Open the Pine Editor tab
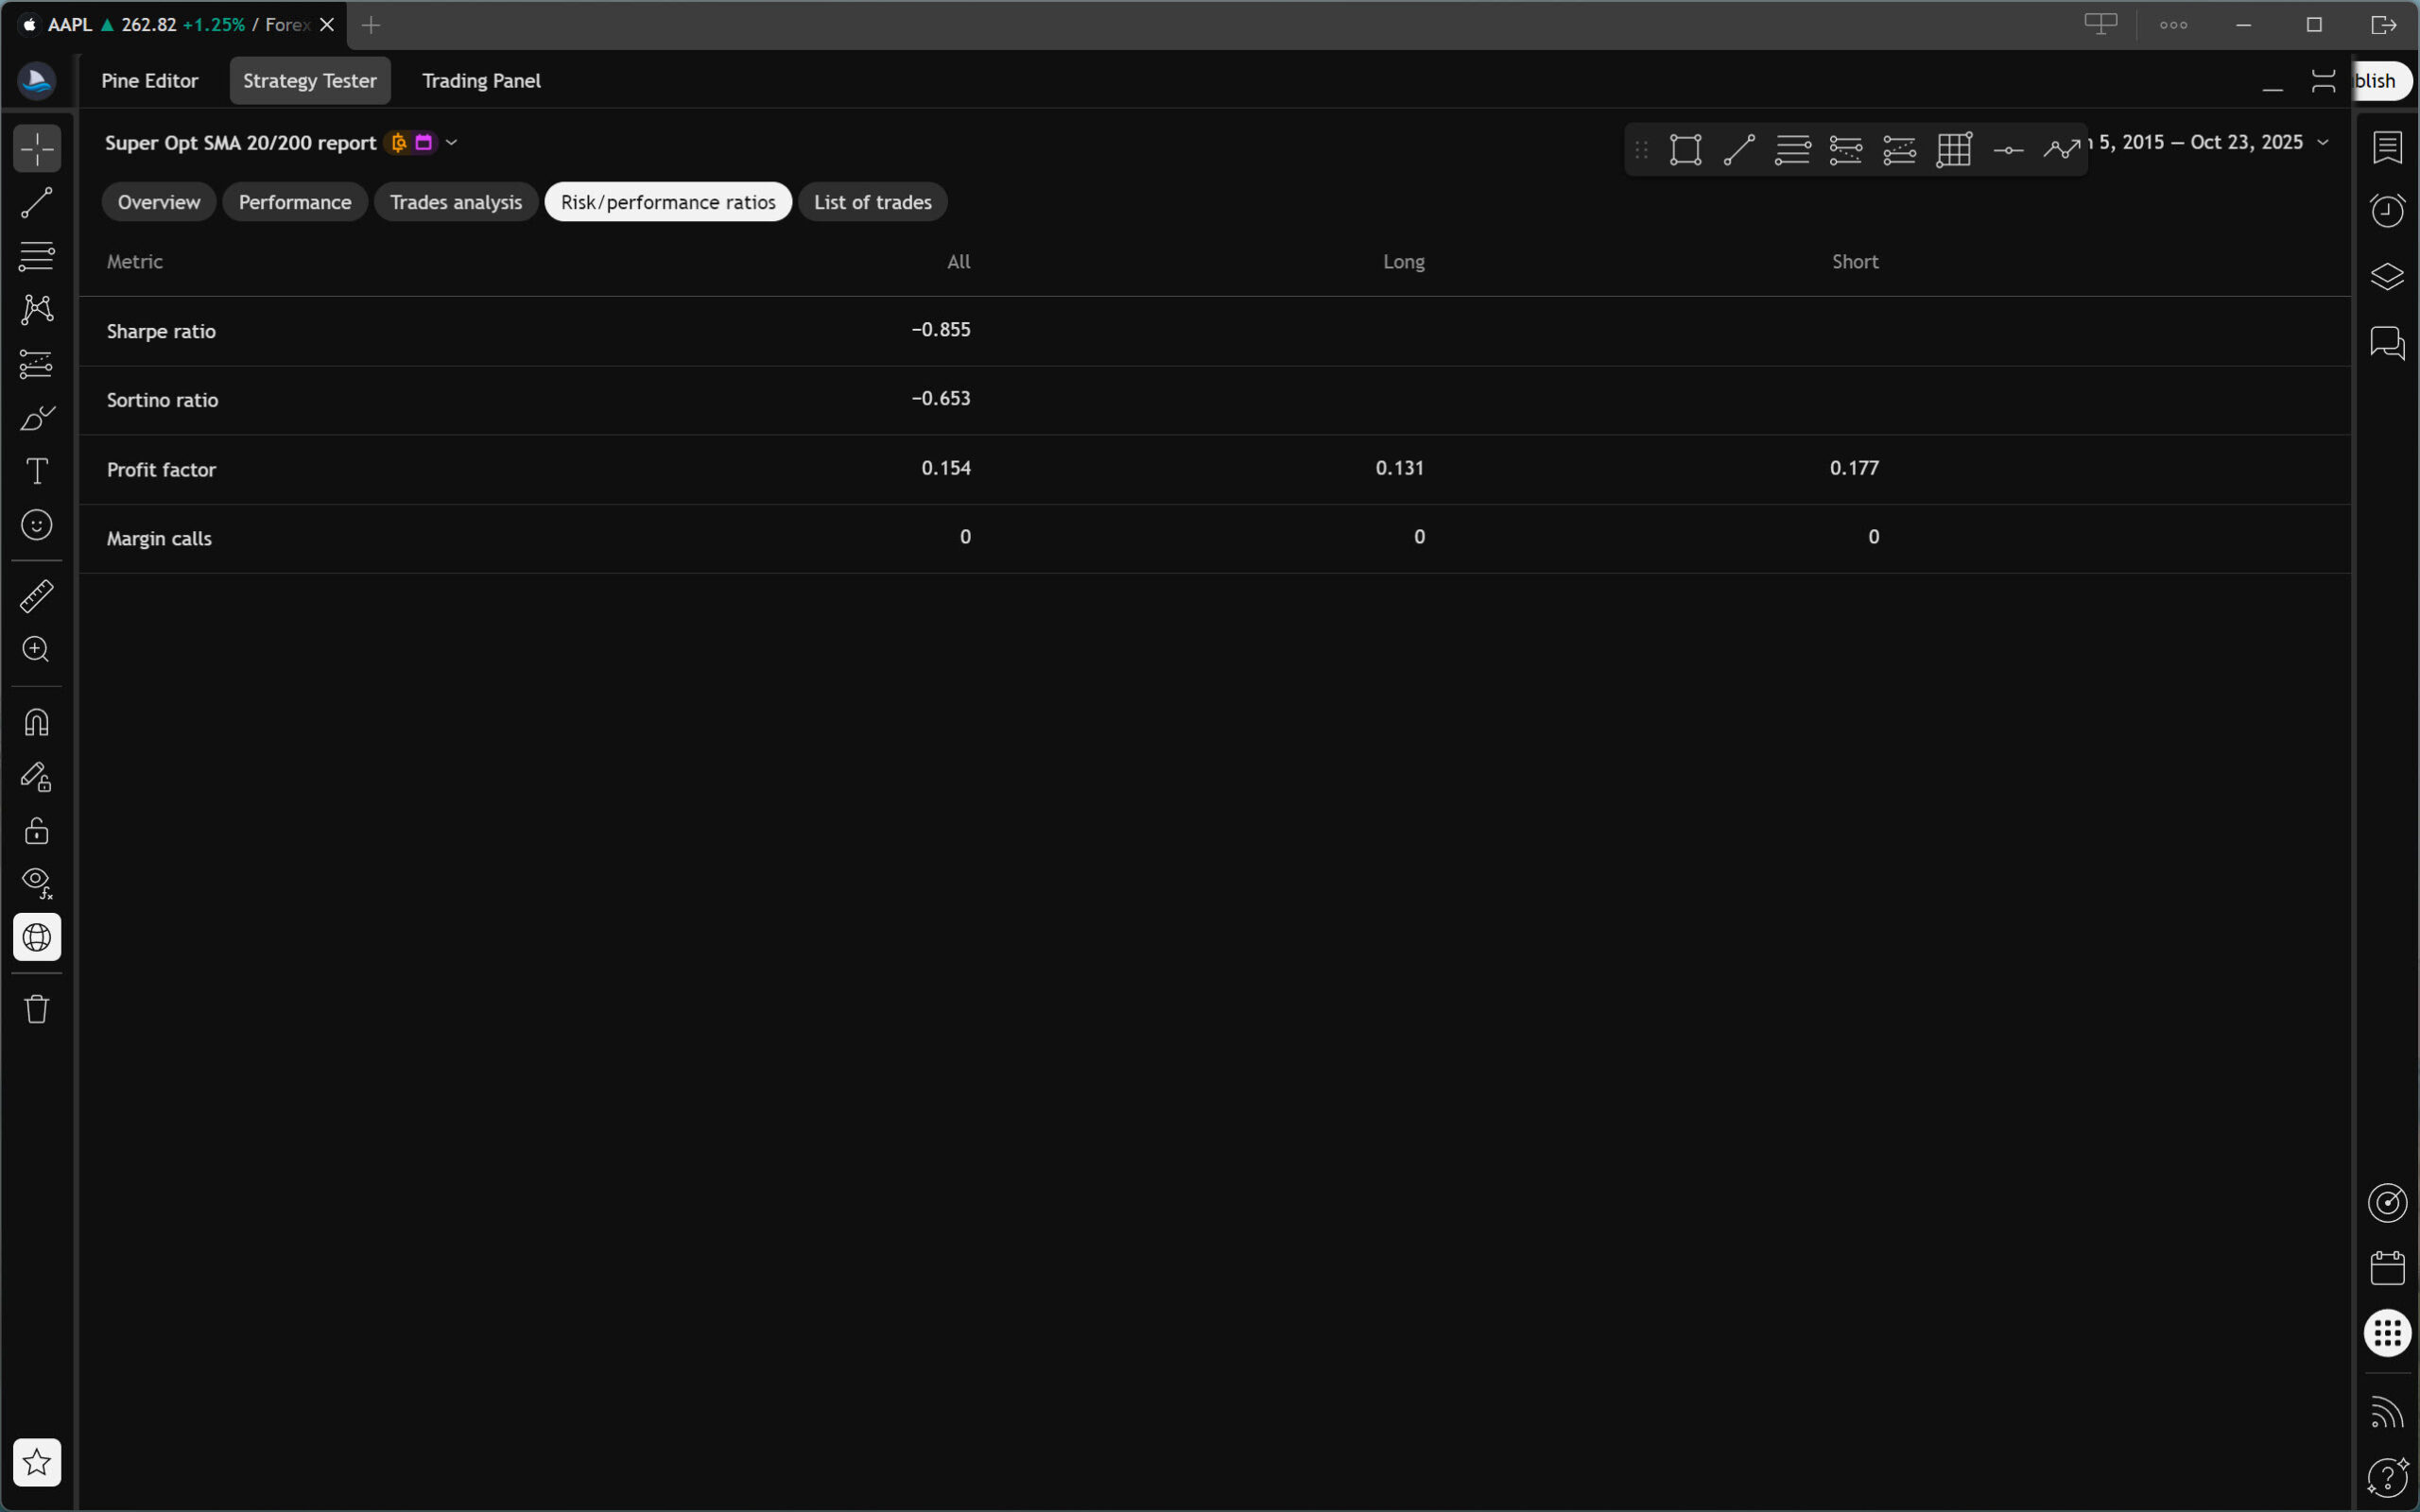2420x1512 pixels. click(x=150, y=81)
